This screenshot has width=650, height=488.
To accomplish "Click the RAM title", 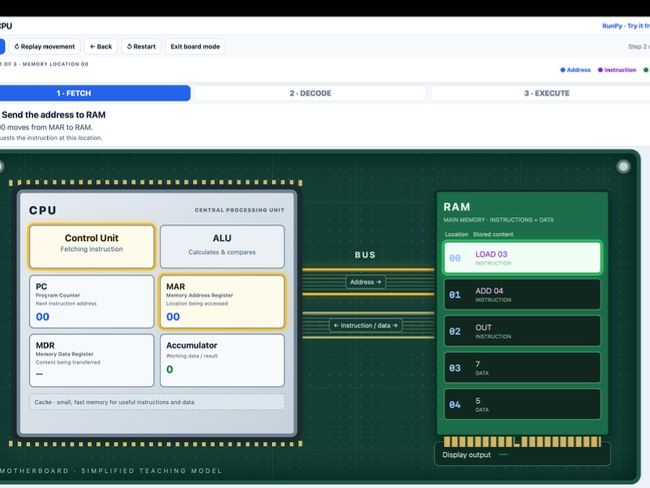I will tap(457, 207).
